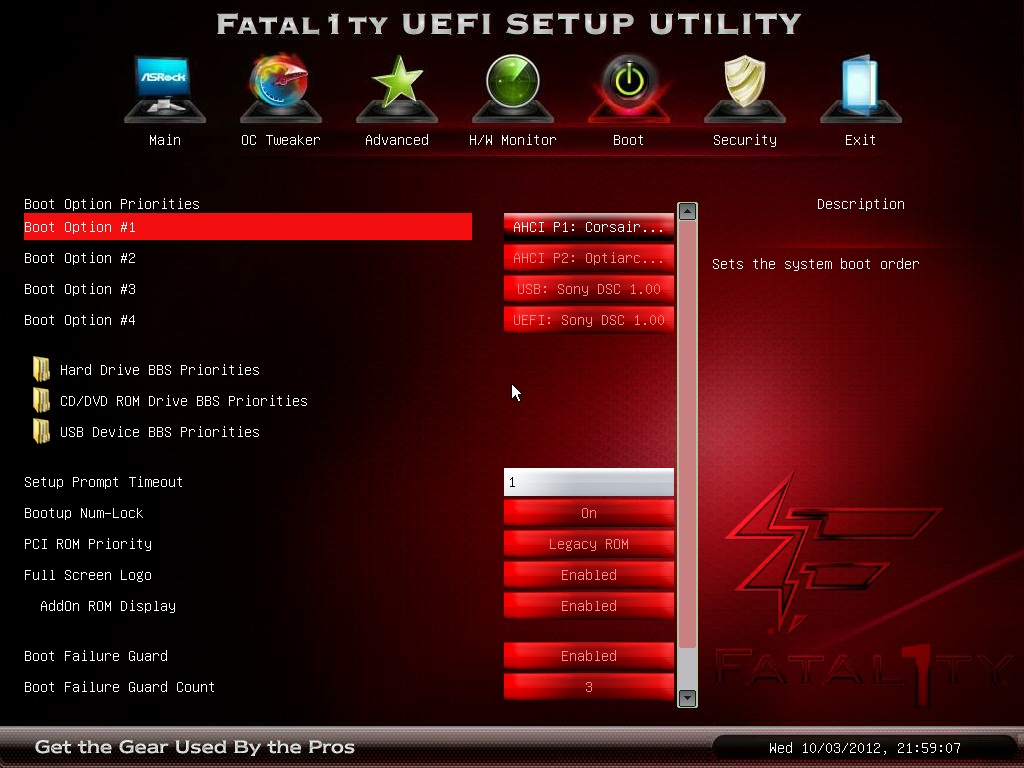Click the Boot Option Priorities heading
This screenshot has width=1024, height=768.
[112, 204]
